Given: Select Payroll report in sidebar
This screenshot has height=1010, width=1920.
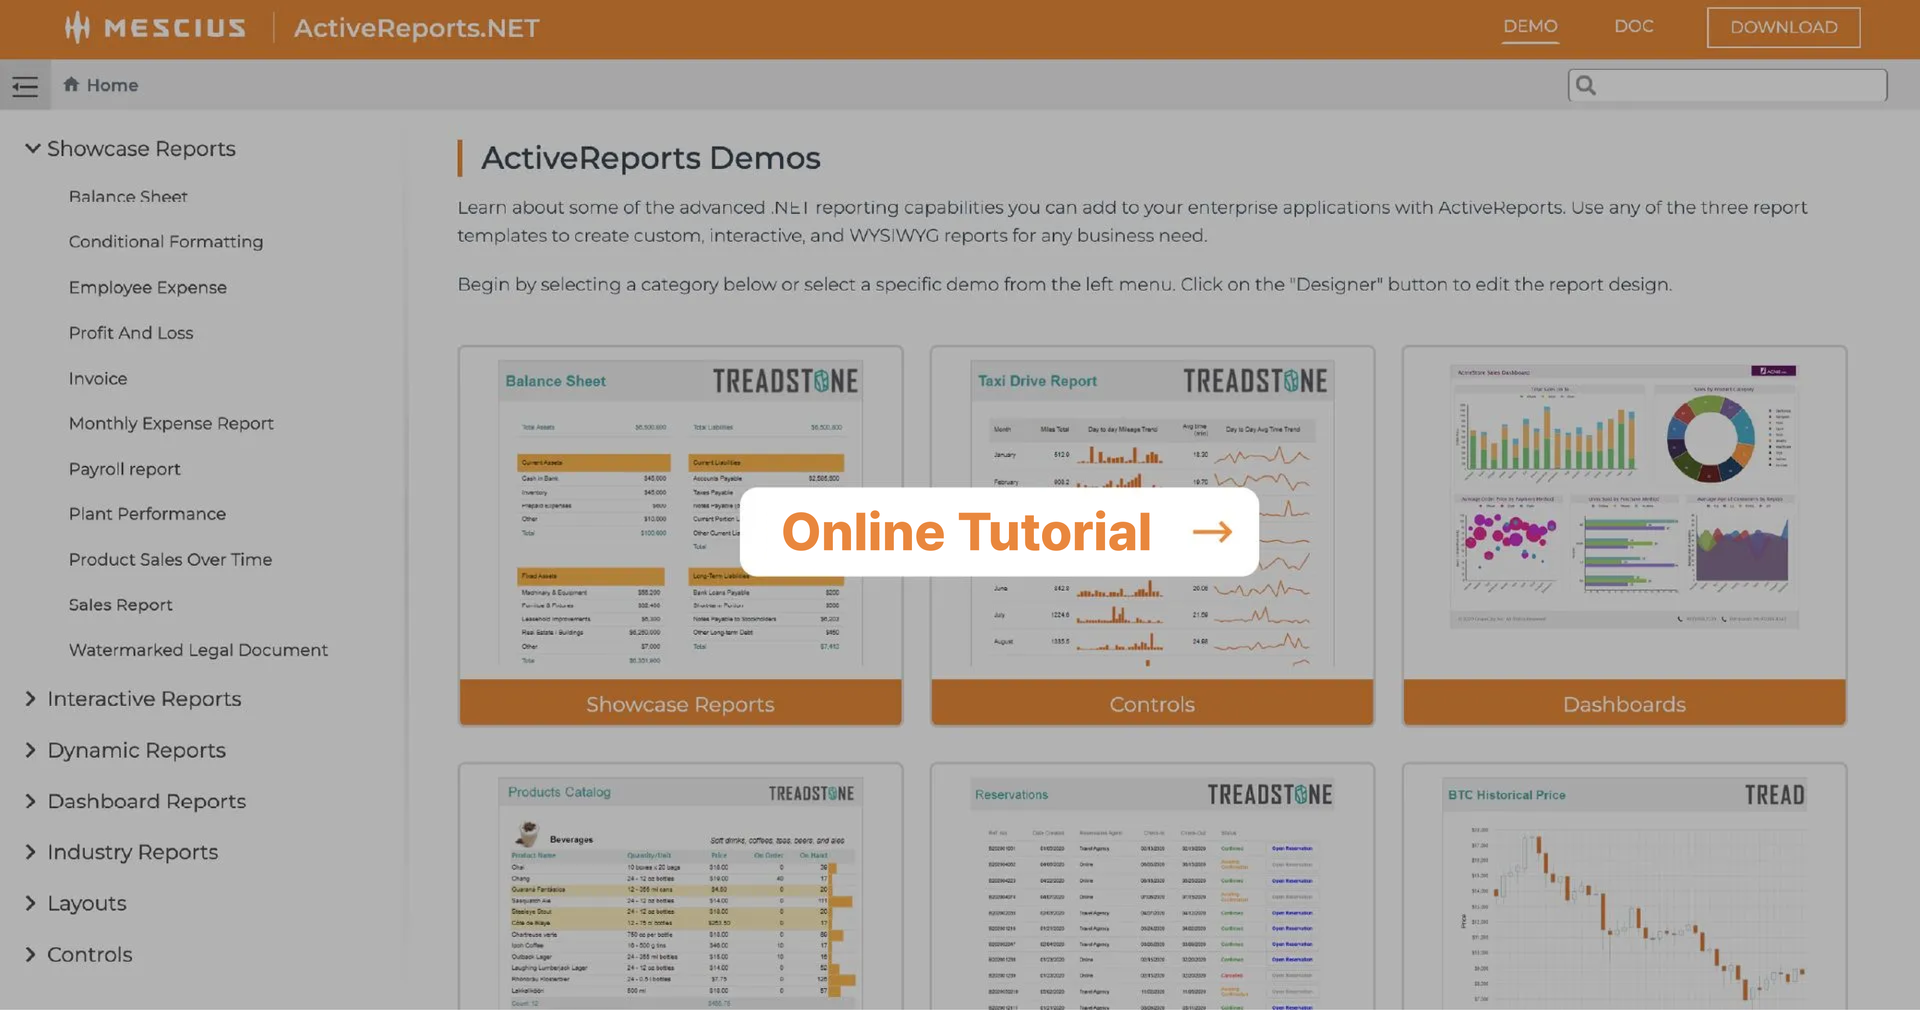Looking at the screenshot, I should [125, 469].
